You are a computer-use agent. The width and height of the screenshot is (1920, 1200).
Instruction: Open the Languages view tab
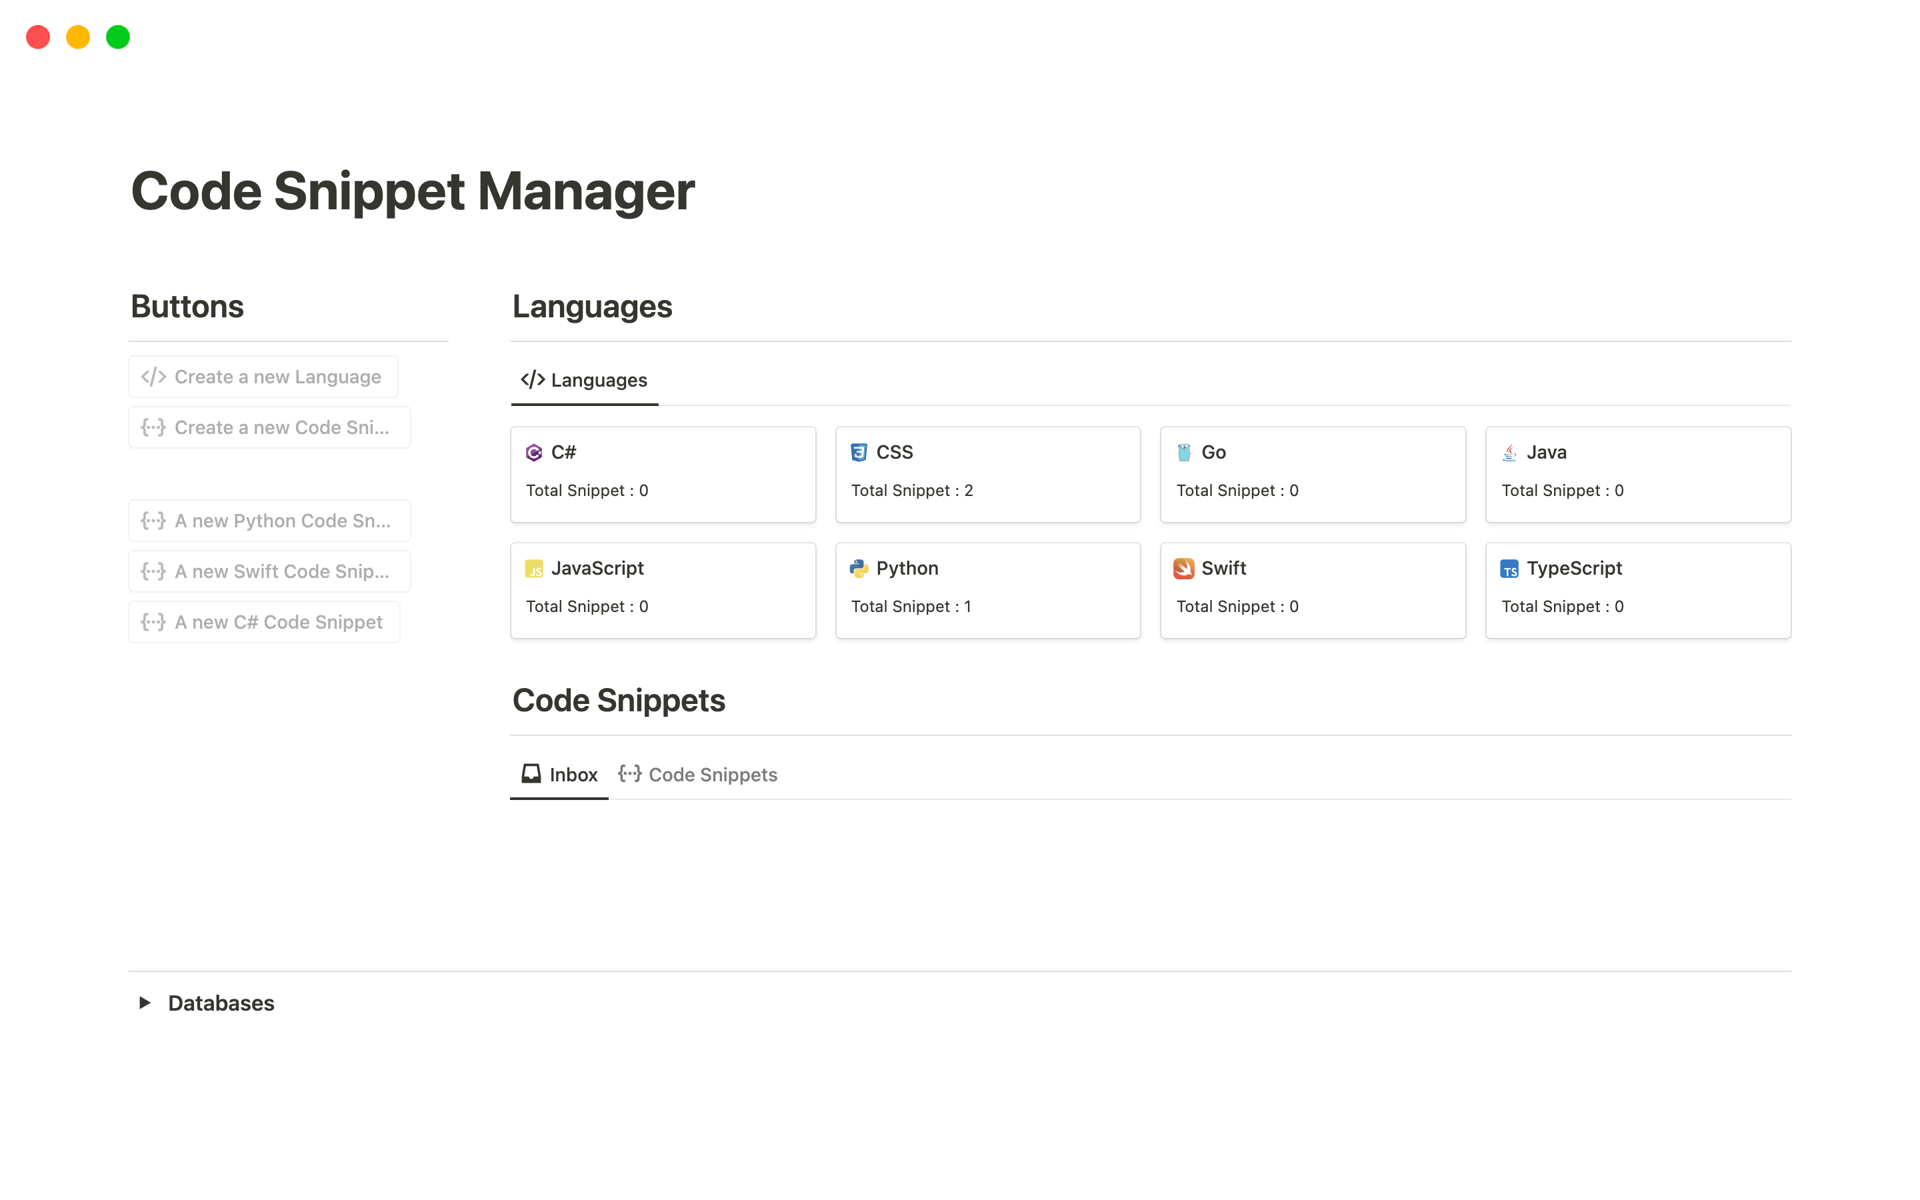tap(584, 380)
